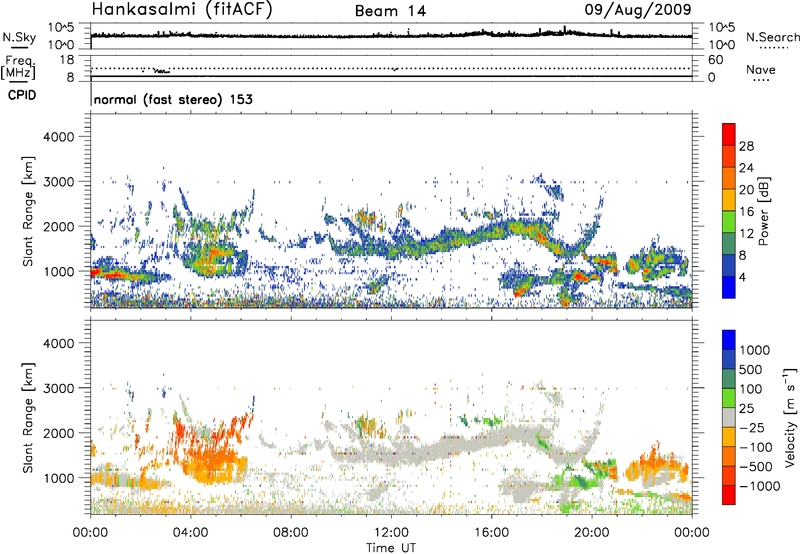Click the "500" label on the velocity colorbar
800x554 pixels.
pyautogui.click(x=753, y=370)
